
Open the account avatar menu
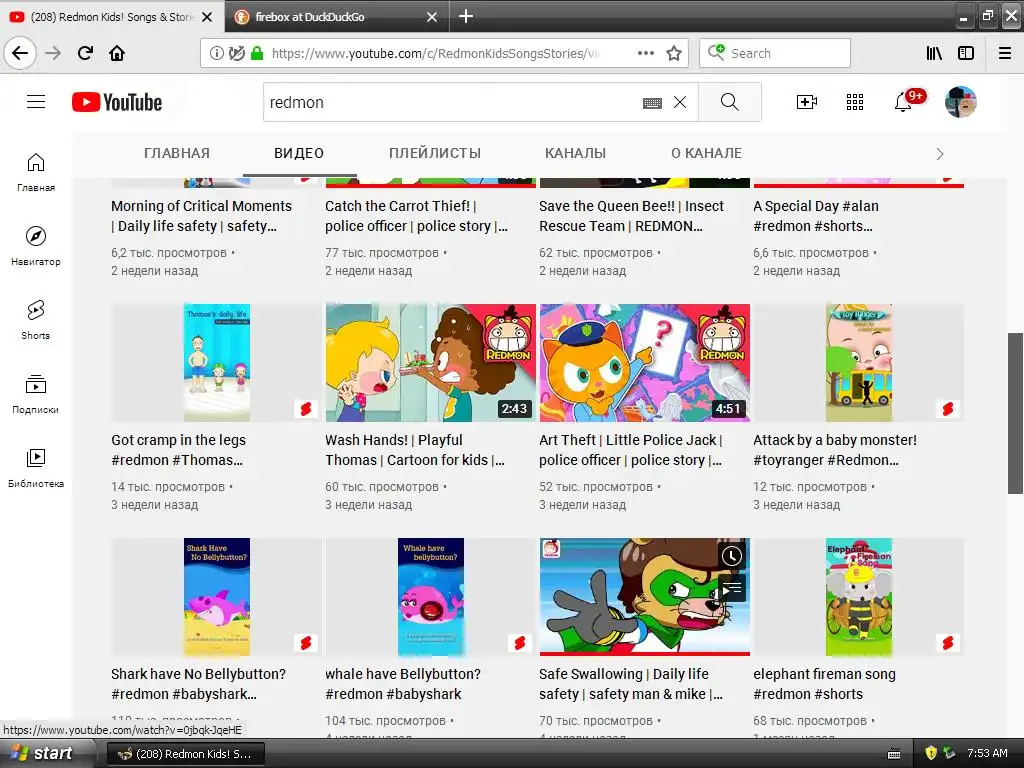tap(961, 102)
